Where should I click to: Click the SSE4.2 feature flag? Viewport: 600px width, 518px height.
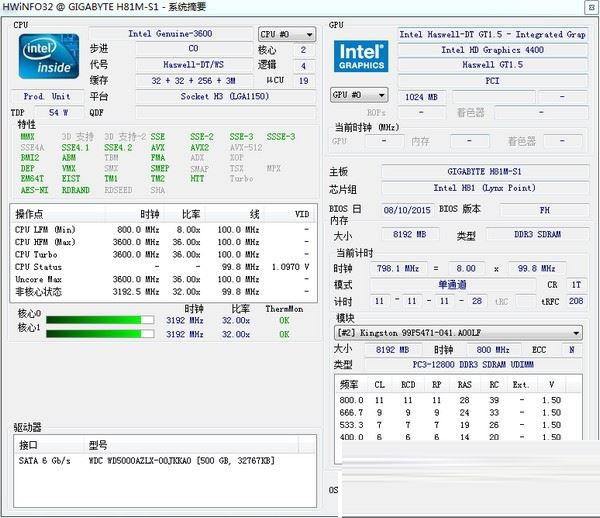pyautogui.click(x=118, y=147)
